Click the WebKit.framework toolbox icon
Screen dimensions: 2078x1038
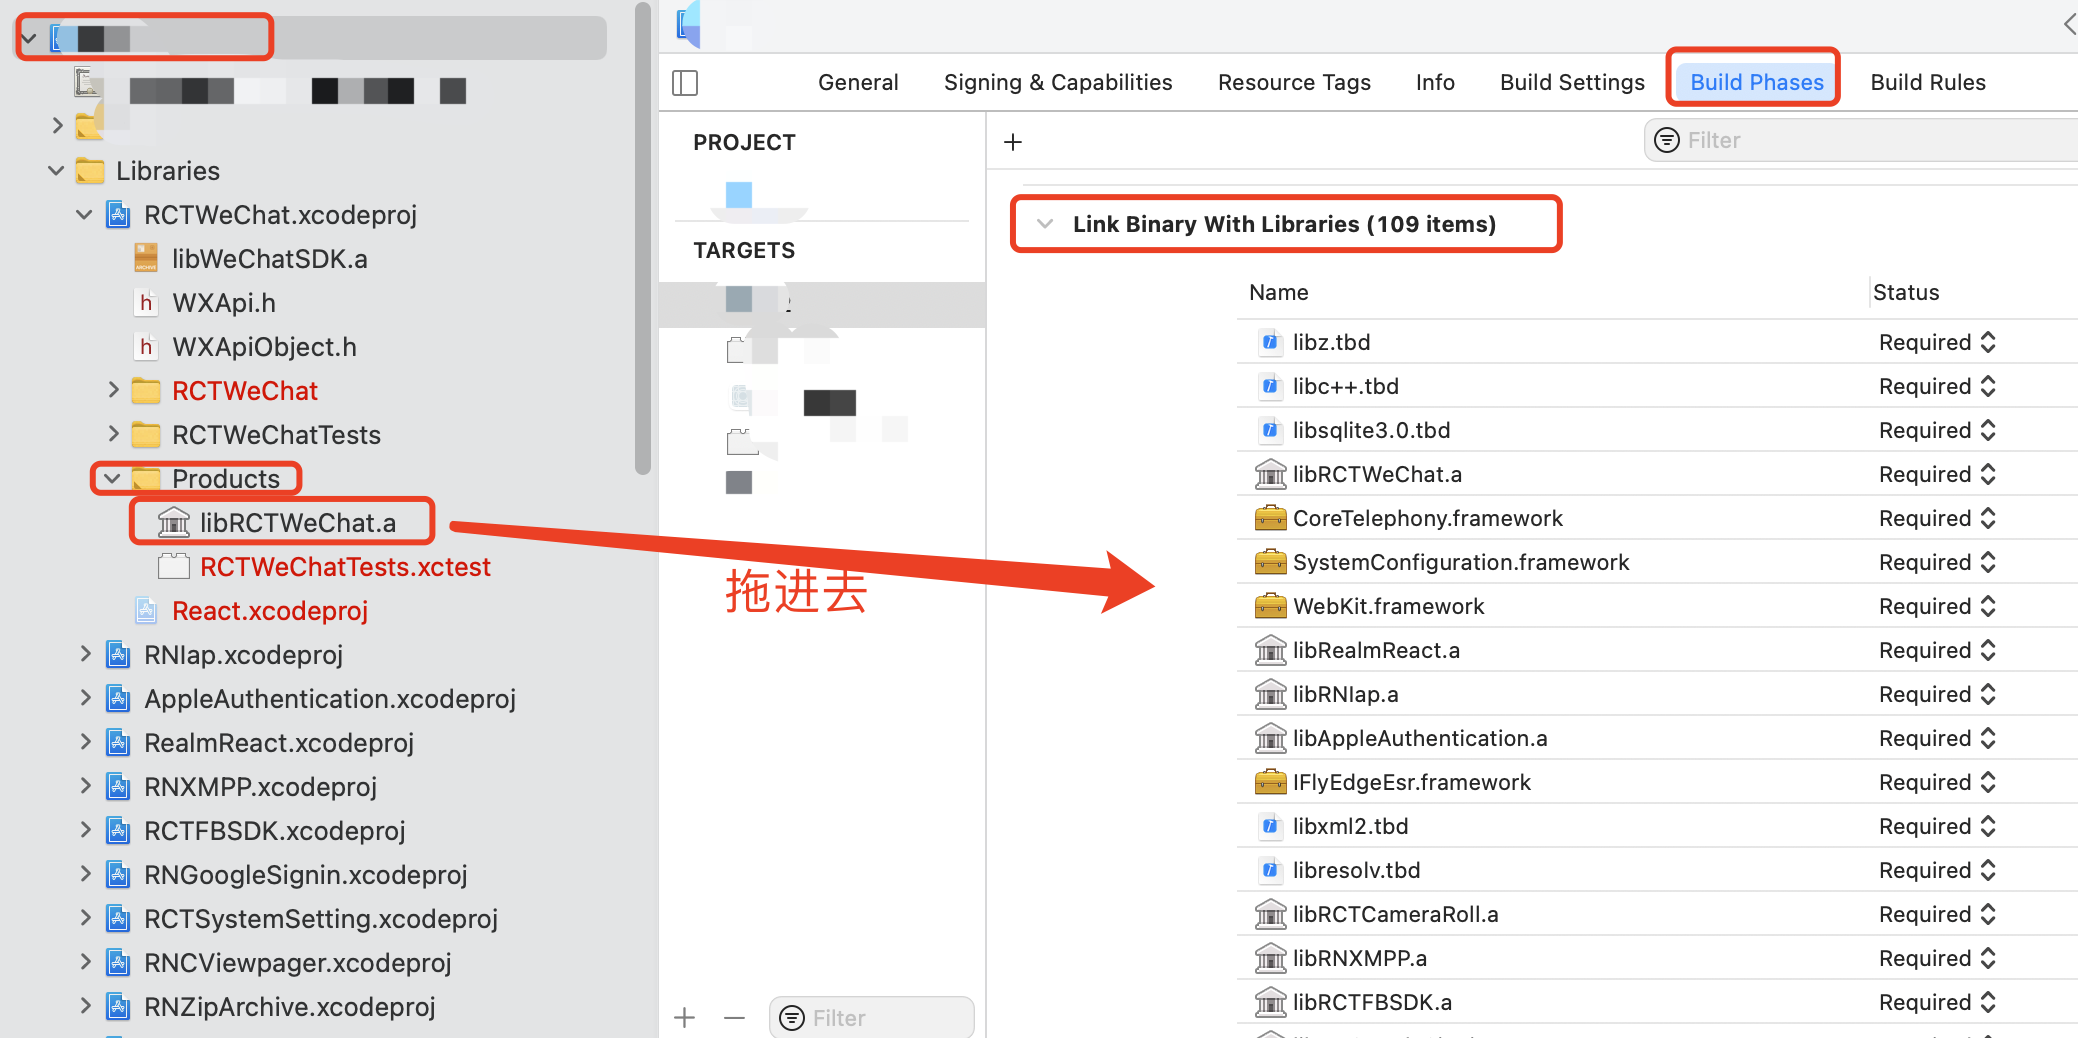pyautogui.click(x=1270, y=606)
